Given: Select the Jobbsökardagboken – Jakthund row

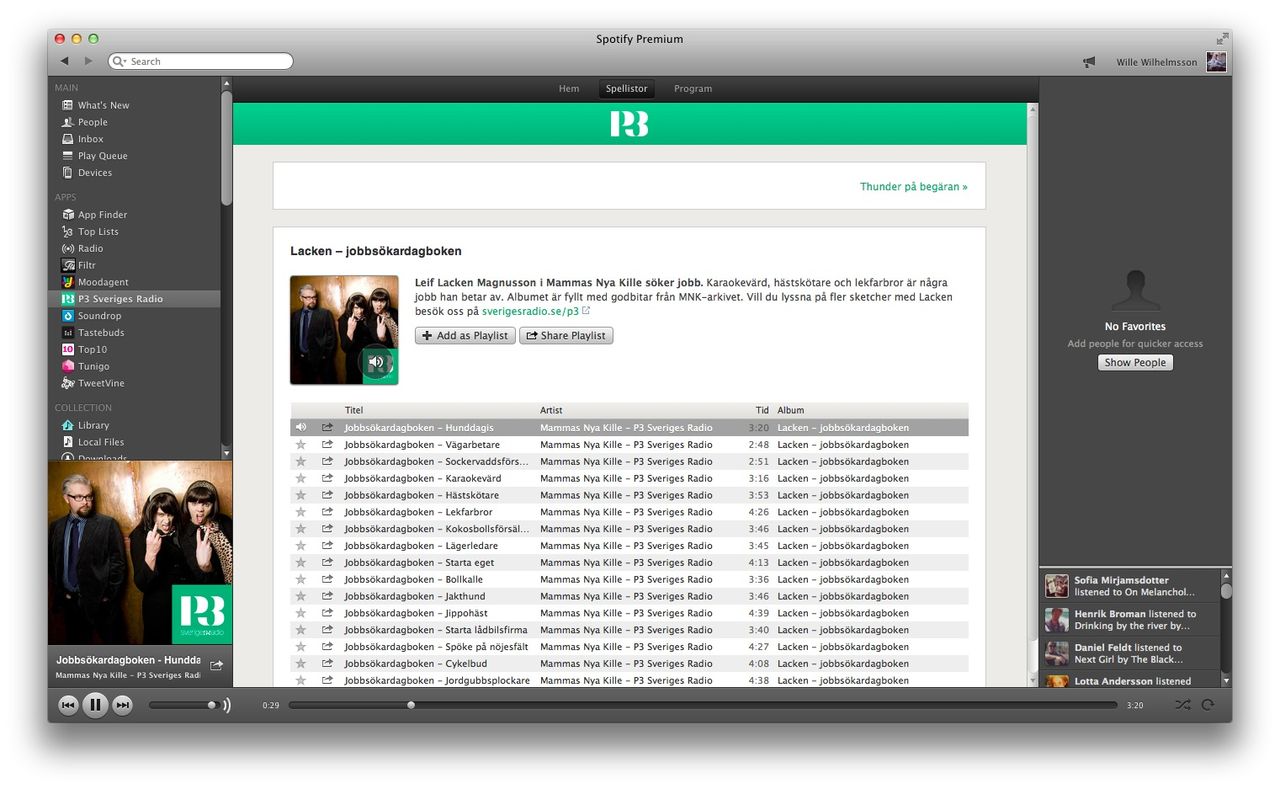Looking at the screenshot, I should click(629, 597).
